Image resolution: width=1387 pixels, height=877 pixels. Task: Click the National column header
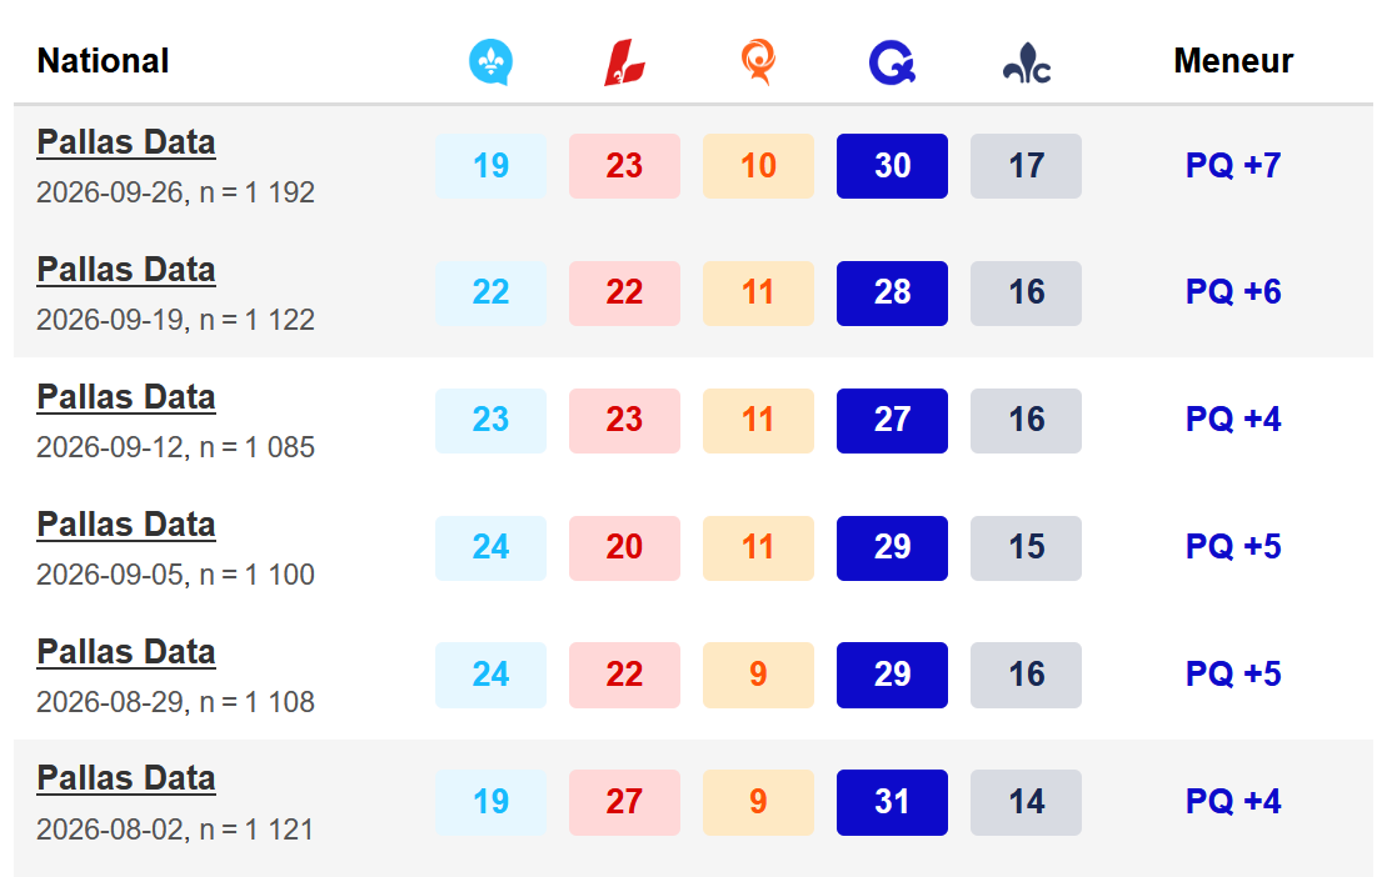[x=103, y=61]
